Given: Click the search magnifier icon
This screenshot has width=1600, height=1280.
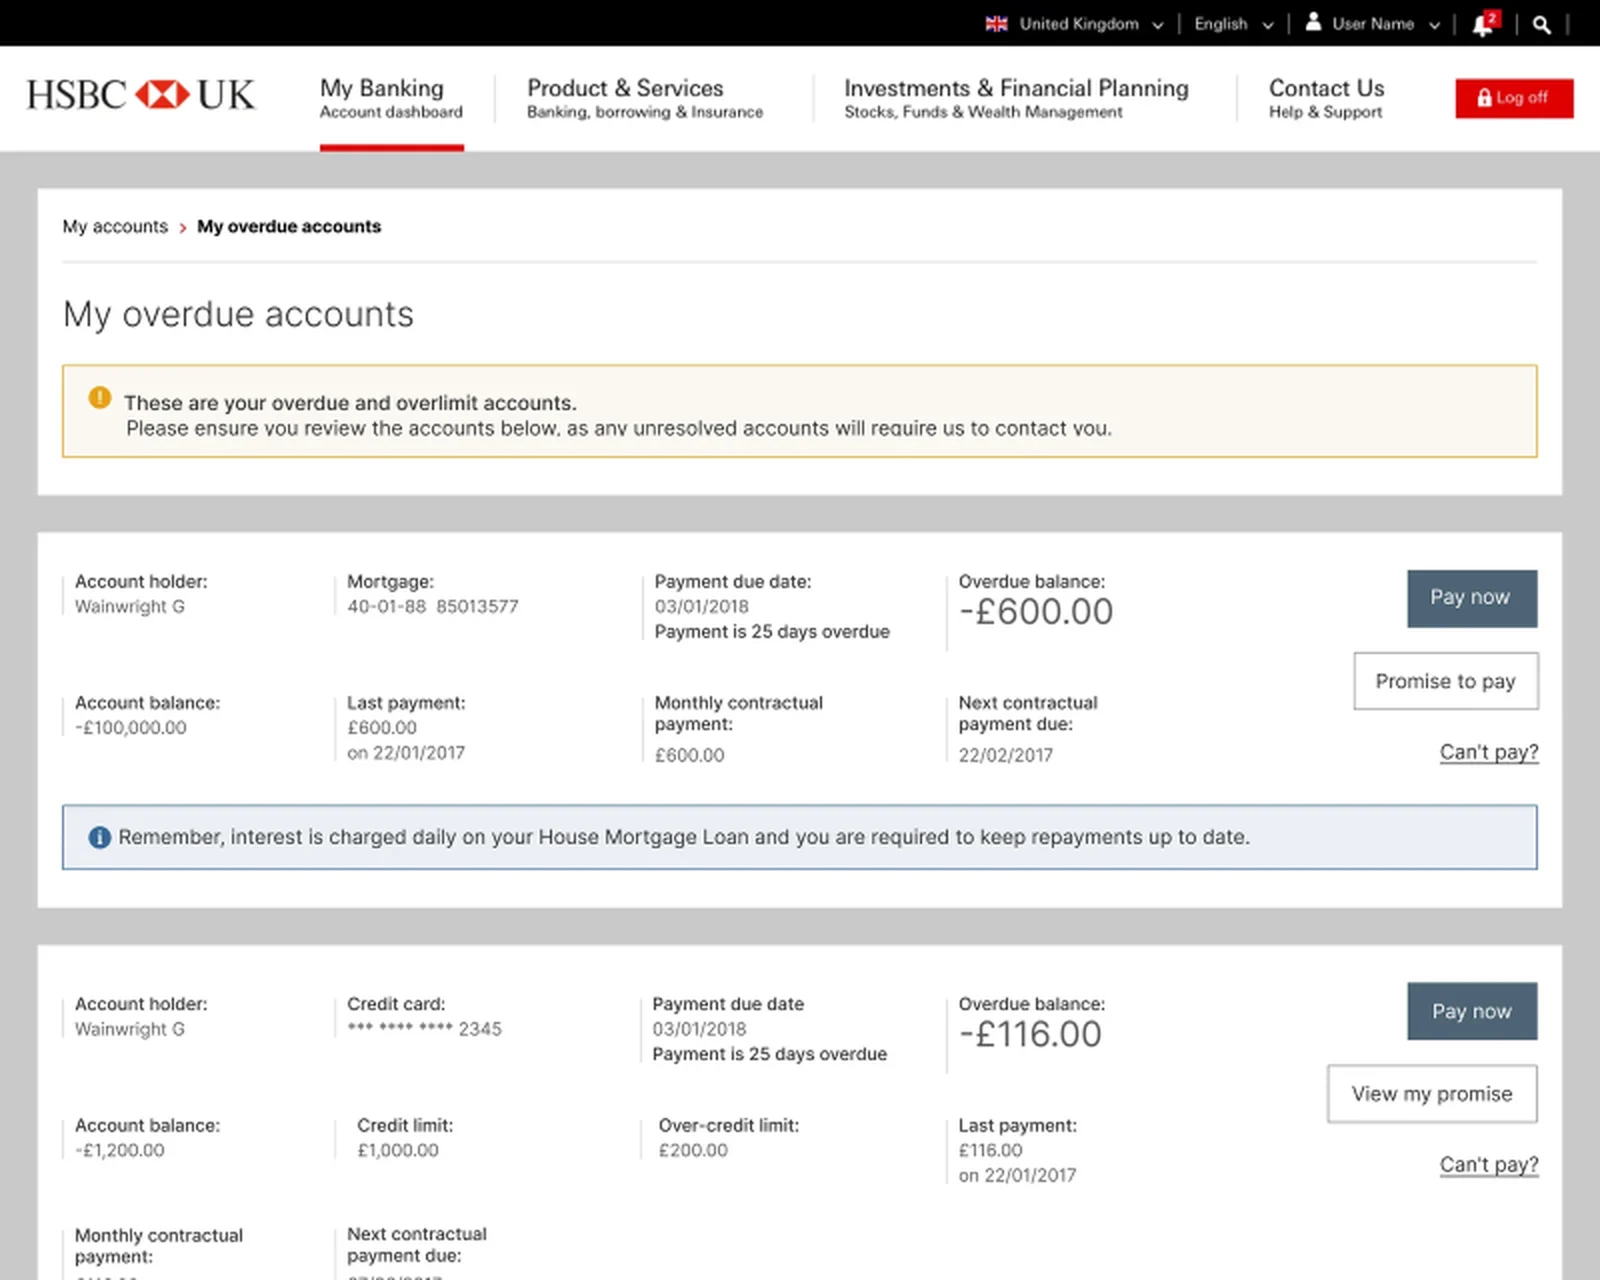Looking at the screenshot, I should click(1542, 25).
